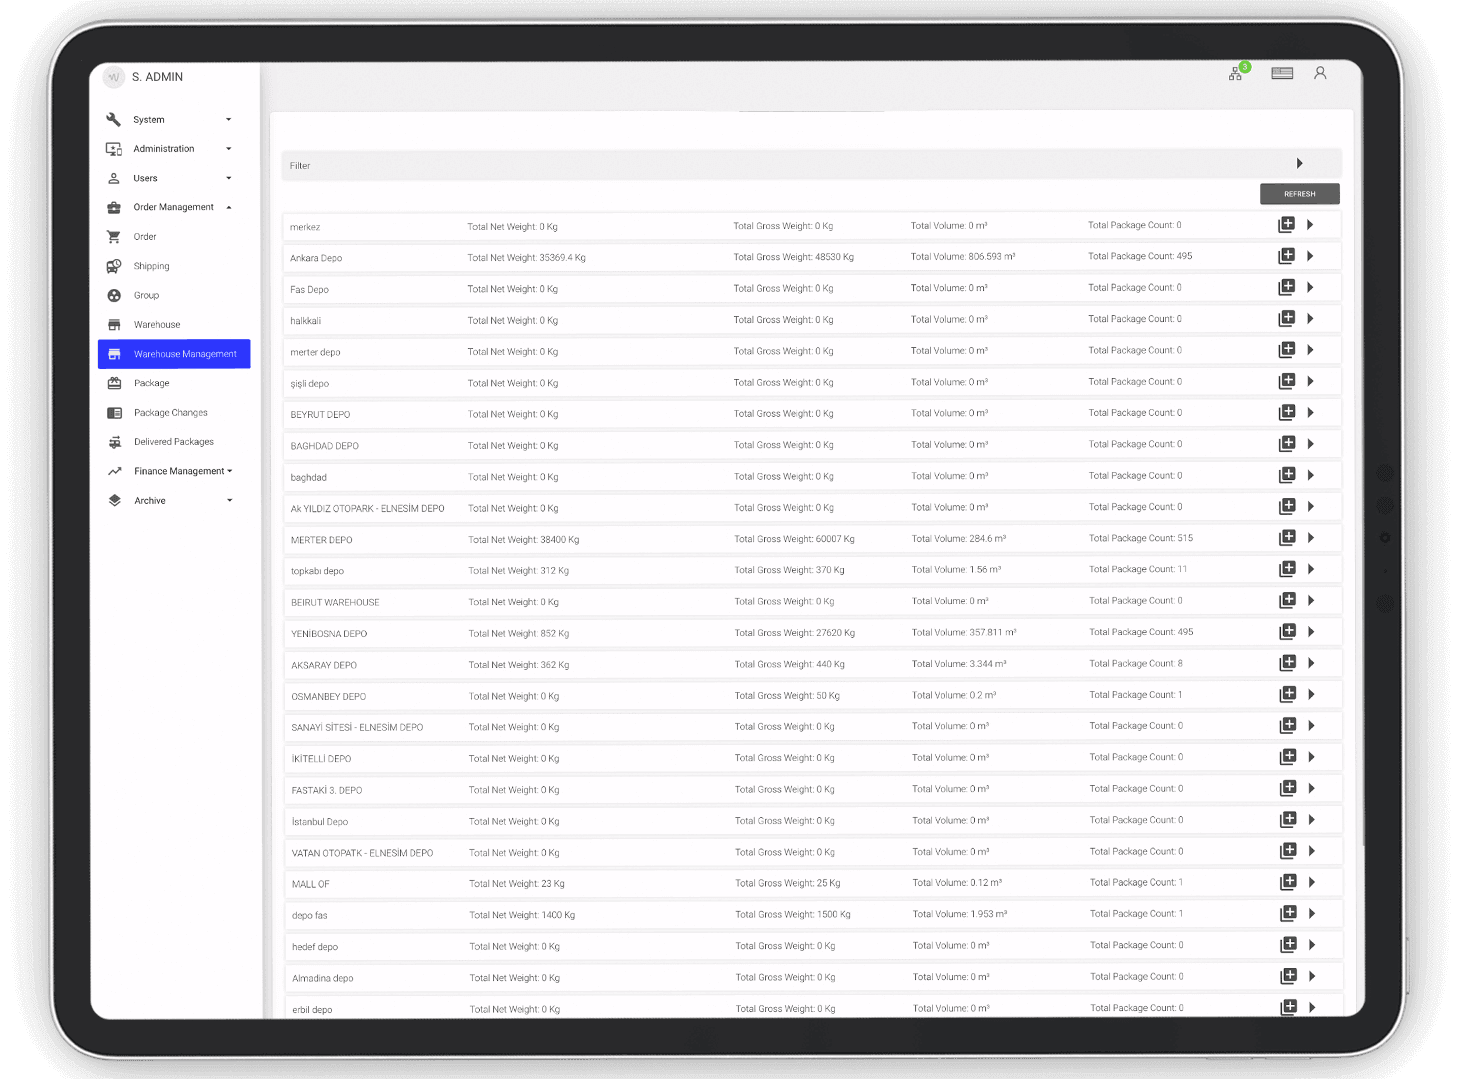1462x1079 pixels.
Task: Expand the AKSARAY DEPO row details arrow
Action: (1311, 663)
